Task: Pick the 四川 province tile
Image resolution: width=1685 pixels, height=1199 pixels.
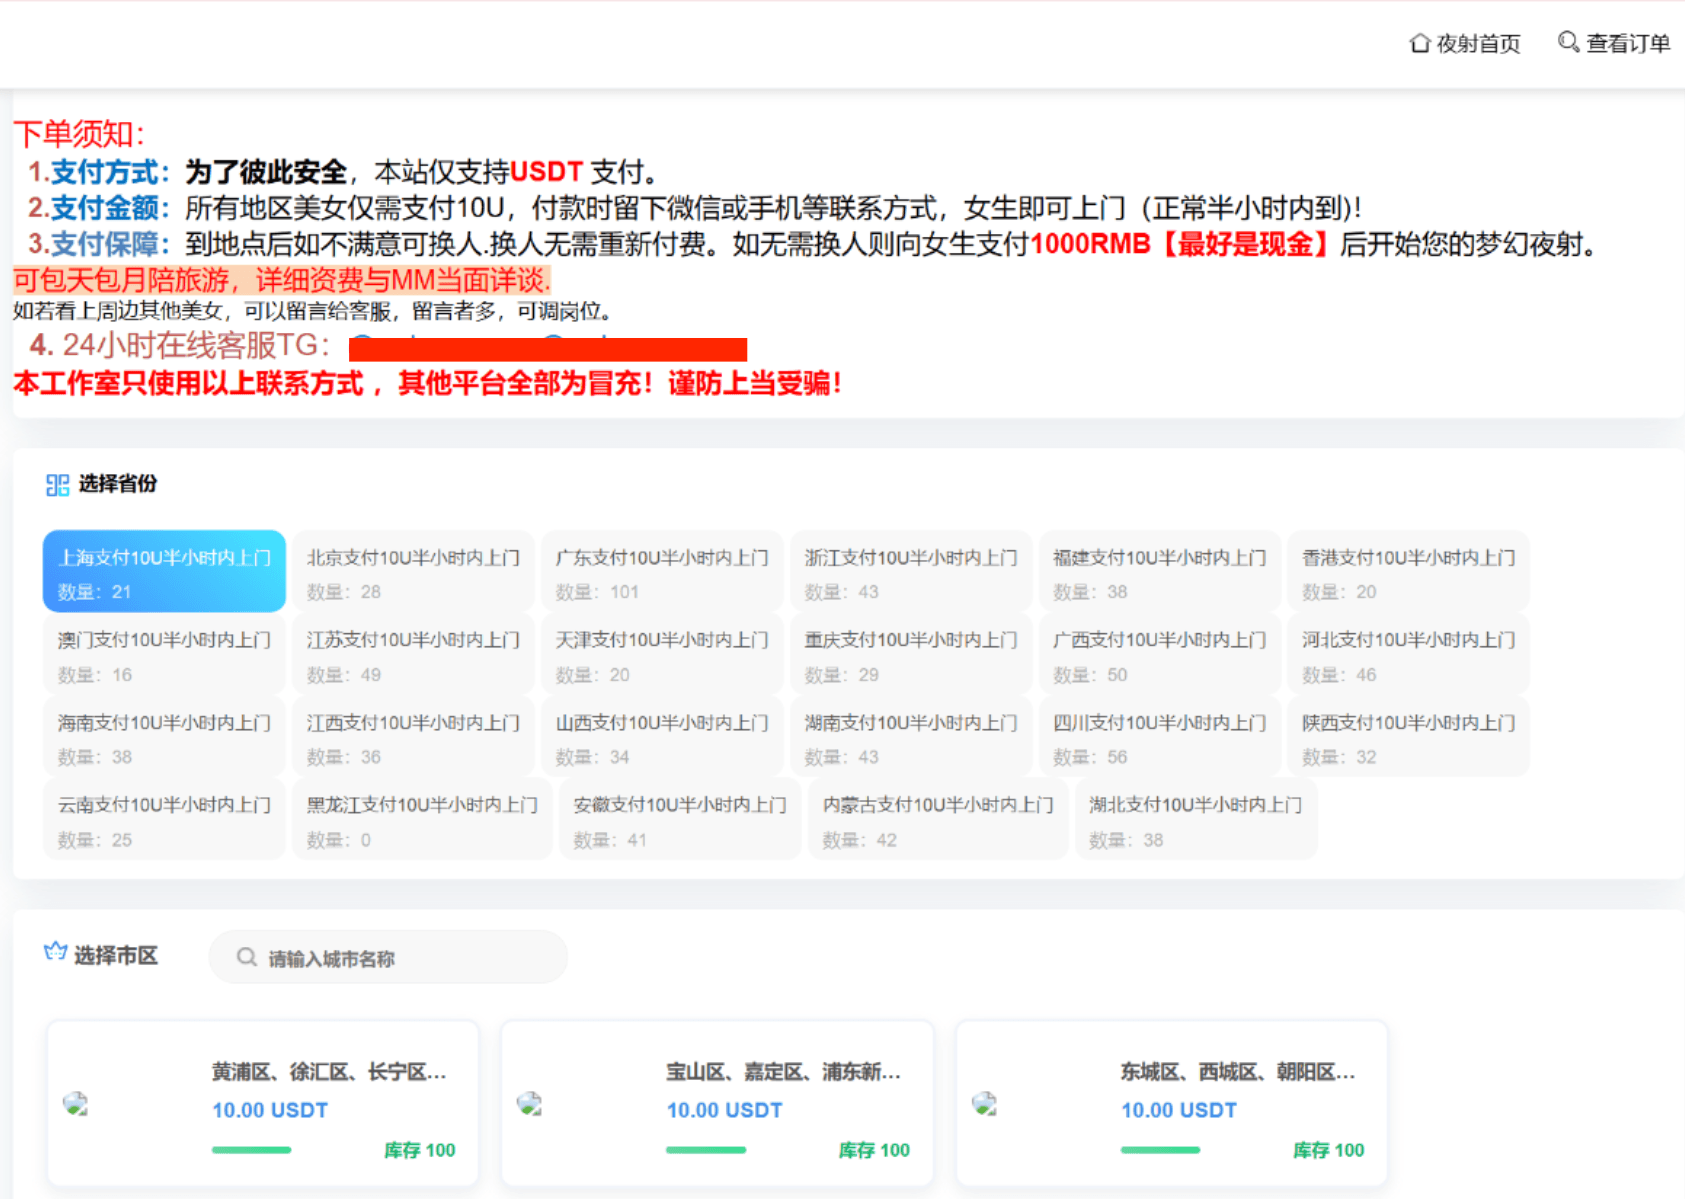Action: pyautogui.click(x=1159, y=738)
